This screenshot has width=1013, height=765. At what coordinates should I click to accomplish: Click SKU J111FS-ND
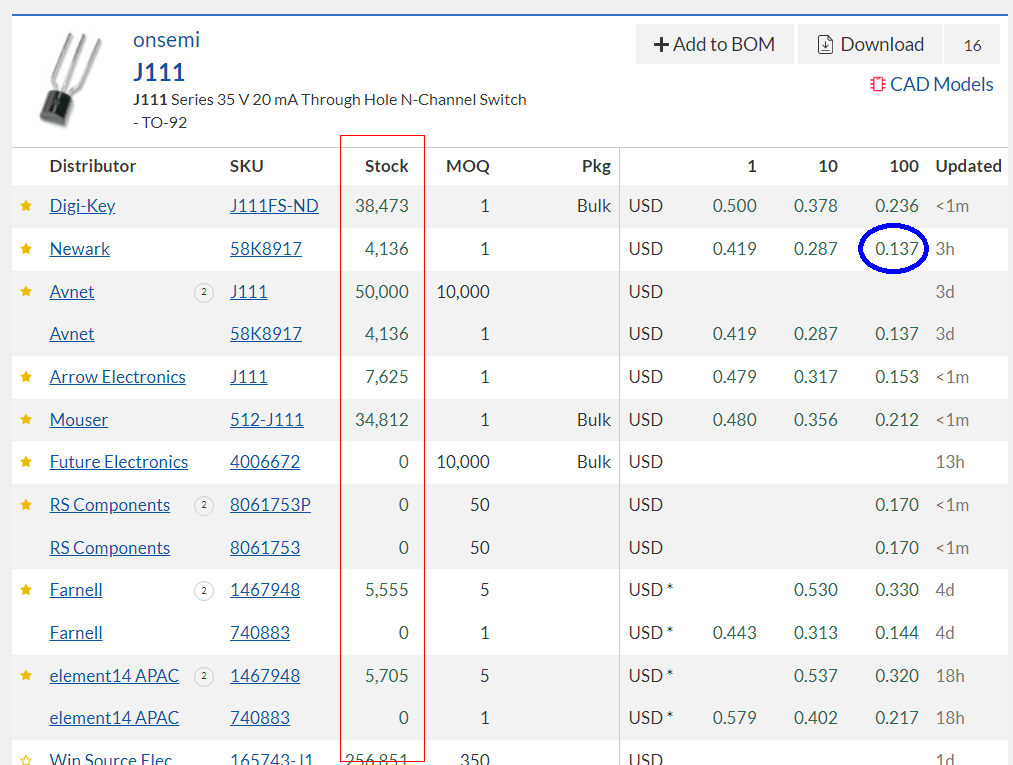point(274,206)
